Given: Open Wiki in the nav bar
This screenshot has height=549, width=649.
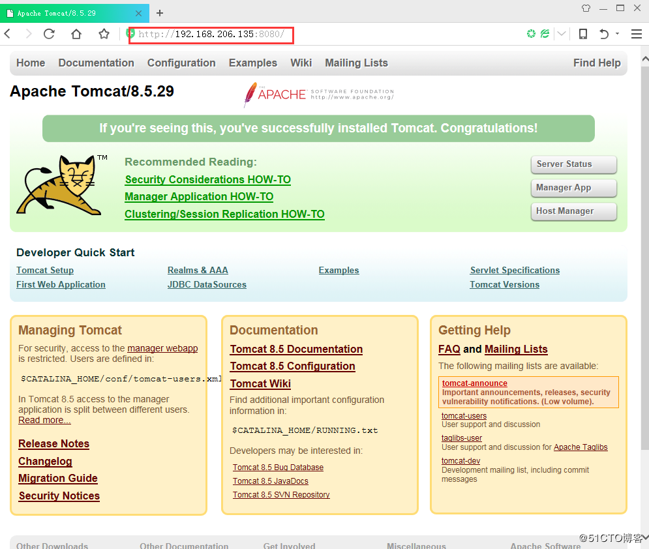Looking at the screenshot, I should pos(301,63).
